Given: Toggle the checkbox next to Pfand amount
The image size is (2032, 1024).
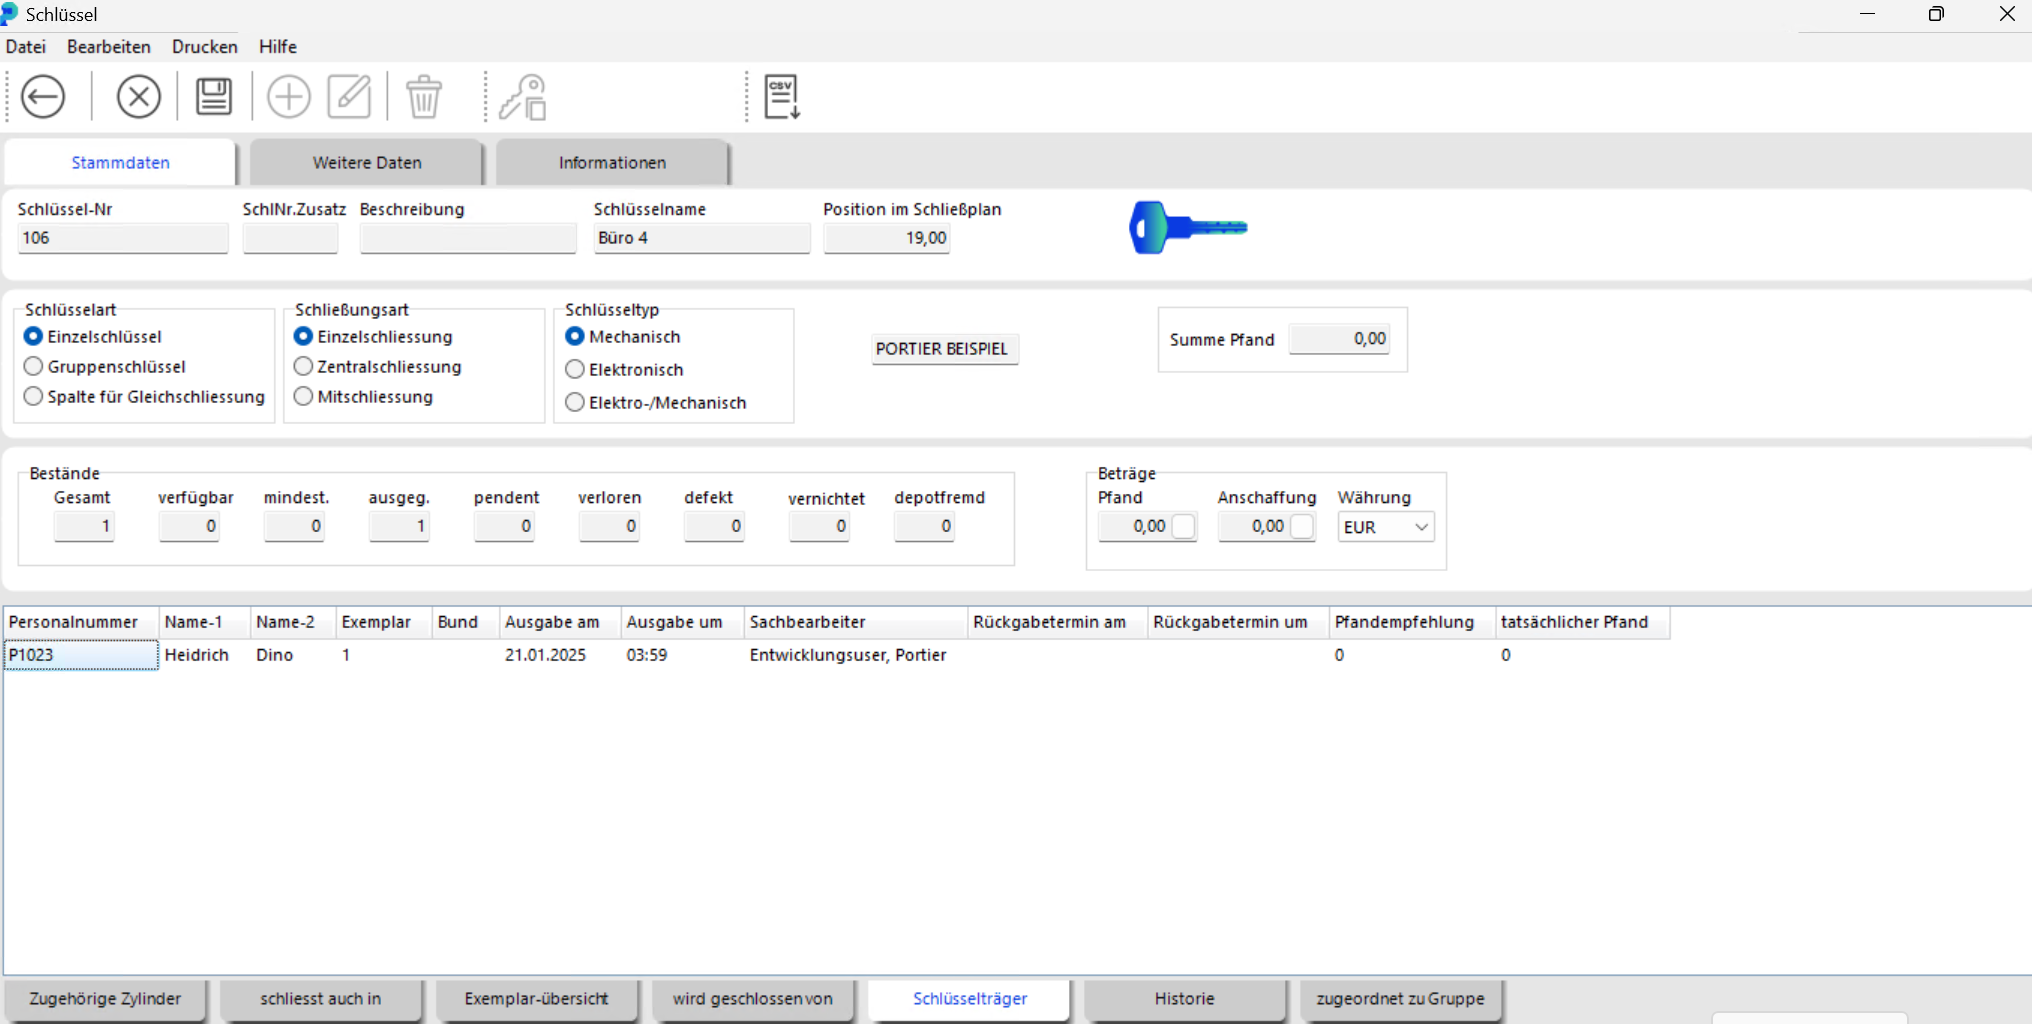Looking at the screenshot, I should [x=1183, y=526].
